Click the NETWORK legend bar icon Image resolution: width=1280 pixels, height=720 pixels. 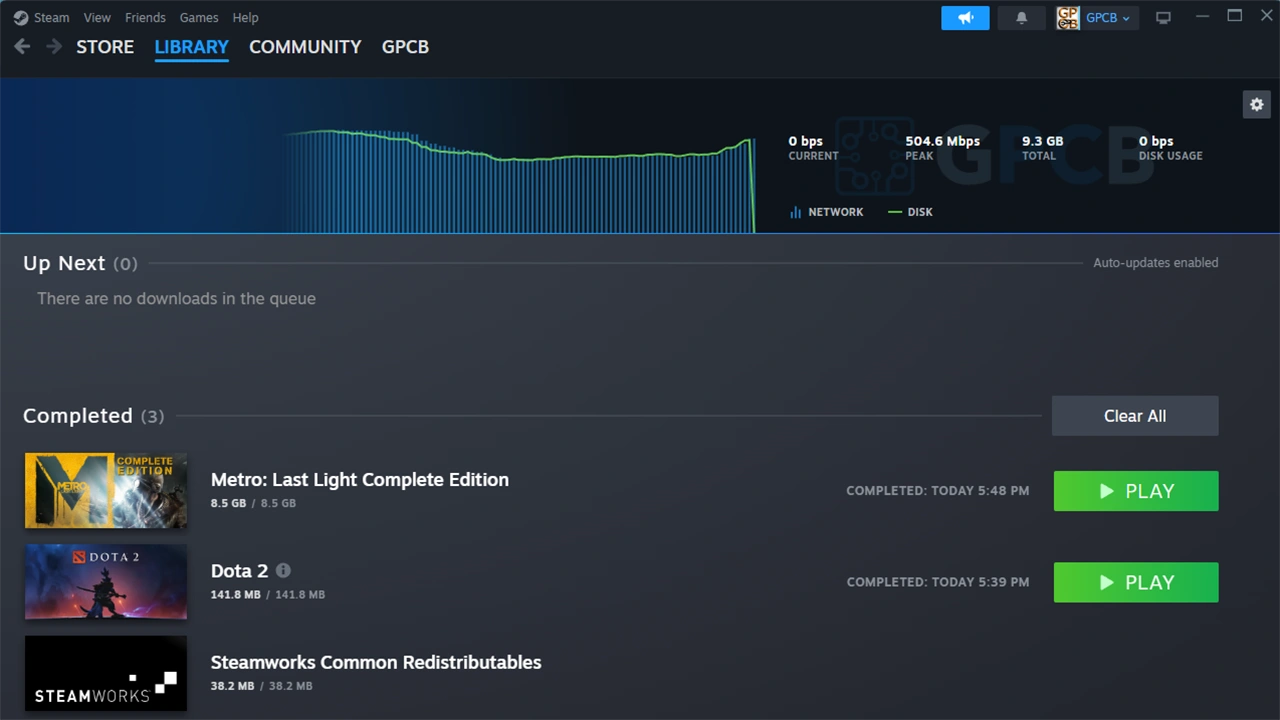796,212
